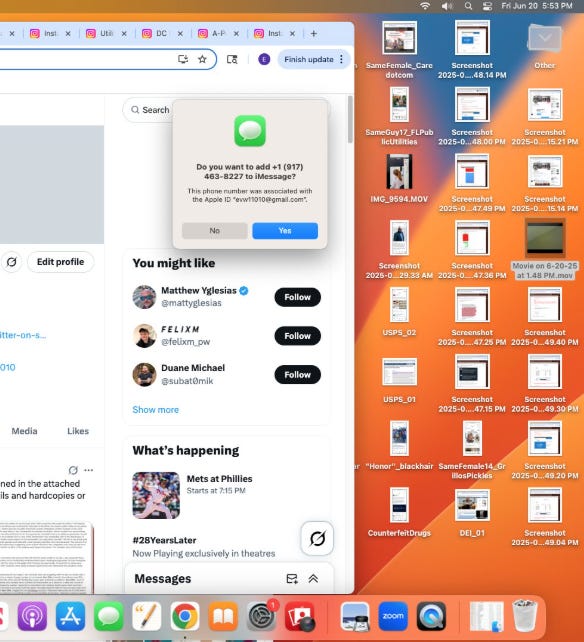584x642 pixels.
Task: Open Podcasts in the Dock
Action: point(32,616)
